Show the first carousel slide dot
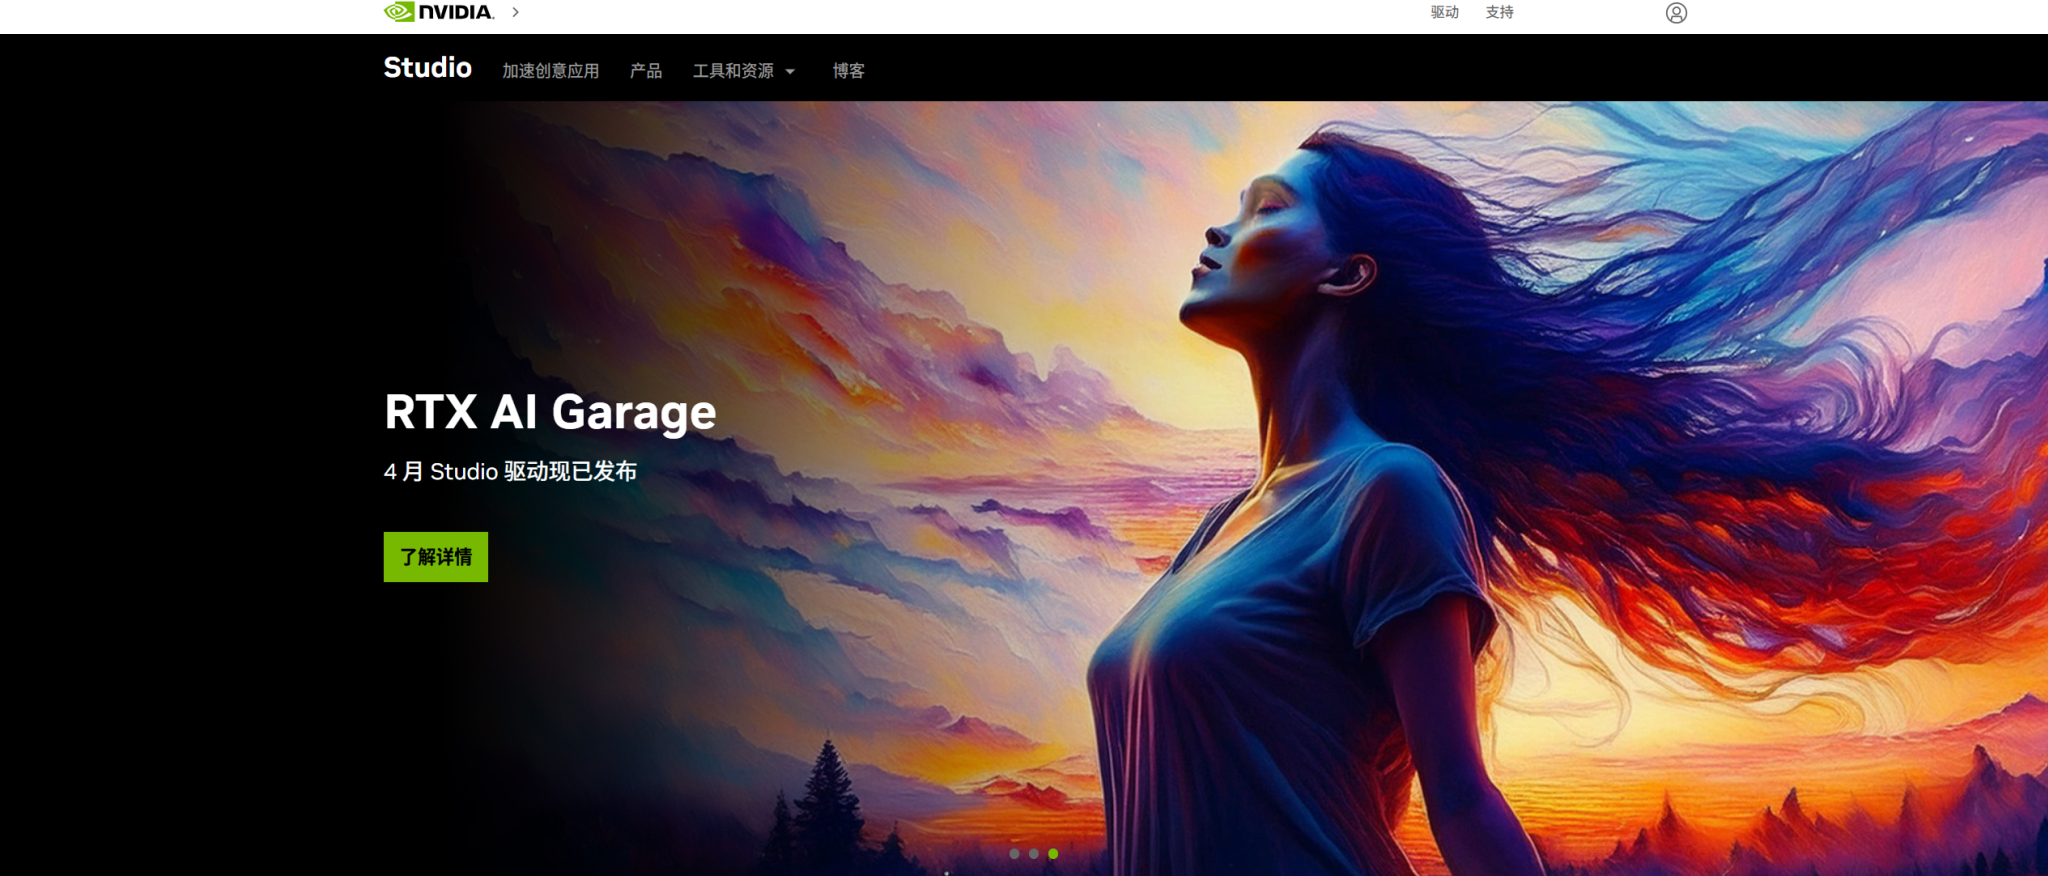The width and height of the screenshot is (2048, 876). (x=1014, y=854)
